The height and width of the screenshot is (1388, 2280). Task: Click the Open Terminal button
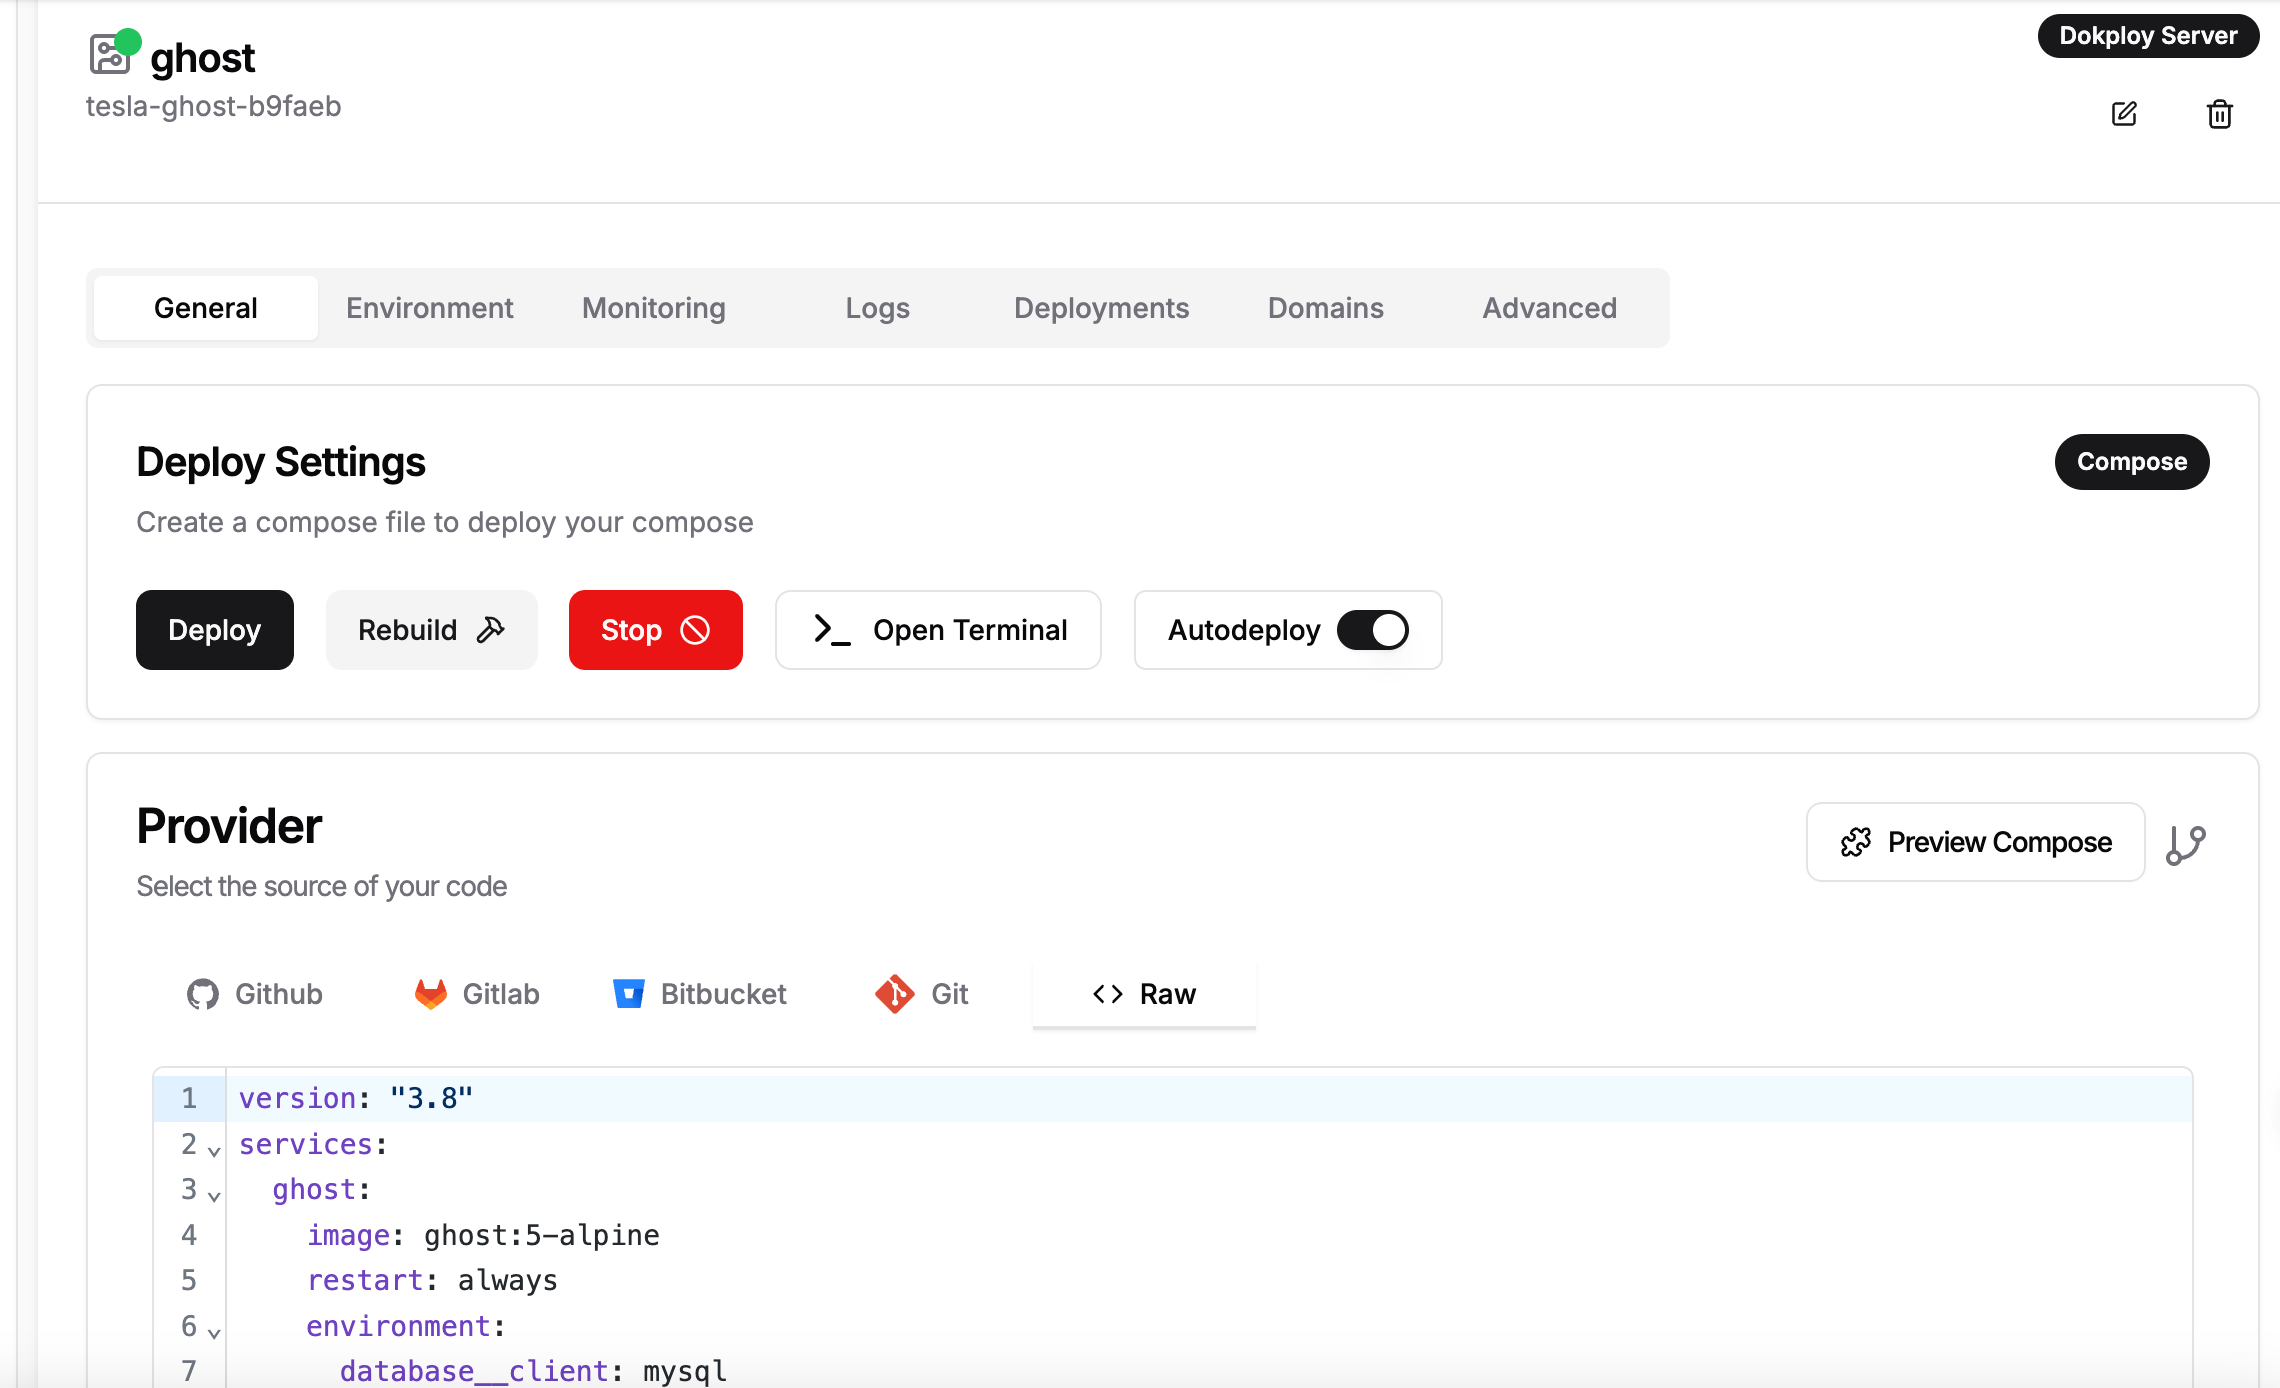[x=938, y=630]
